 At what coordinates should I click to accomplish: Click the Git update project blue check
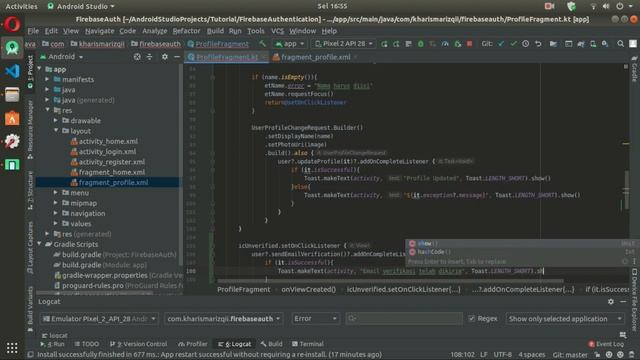[501, 44]
